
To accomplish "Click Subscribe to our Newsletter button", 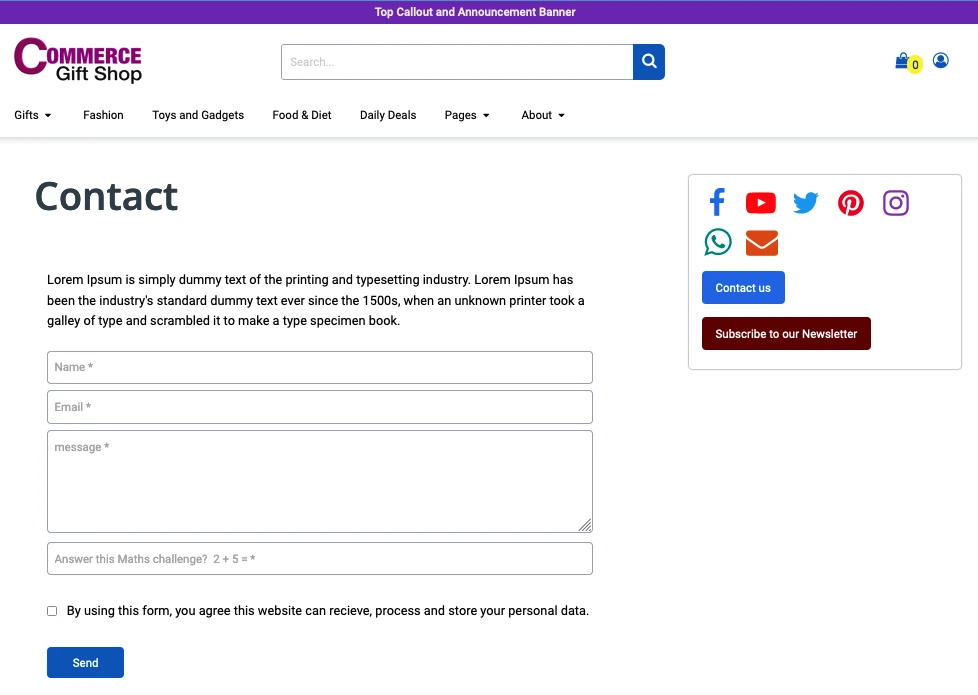I will tap(786, 334).
